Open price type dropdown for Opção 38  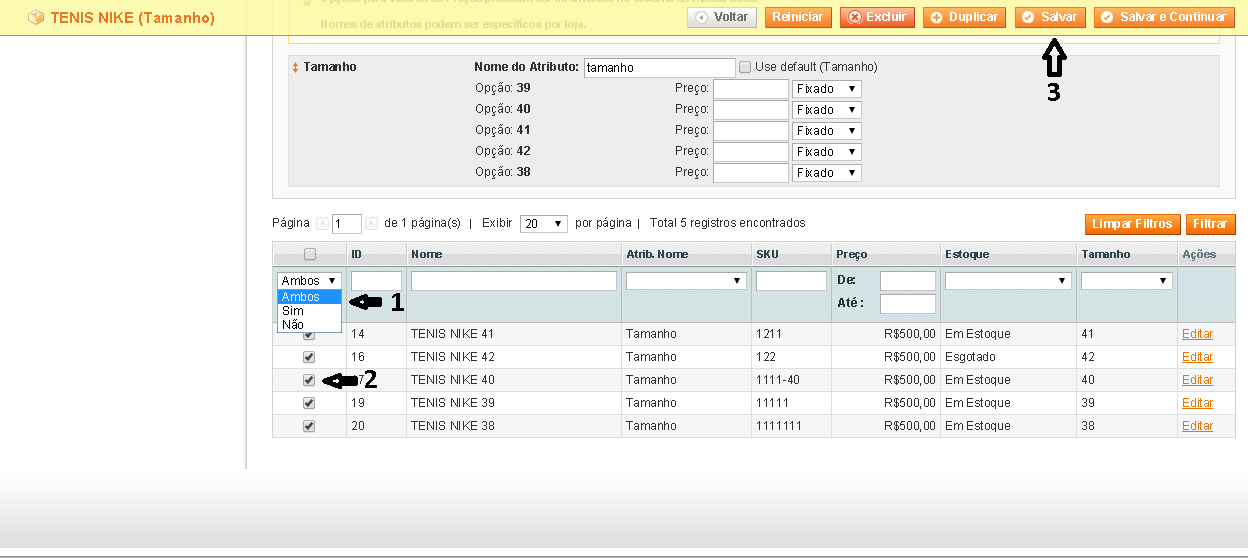point(826,173)
